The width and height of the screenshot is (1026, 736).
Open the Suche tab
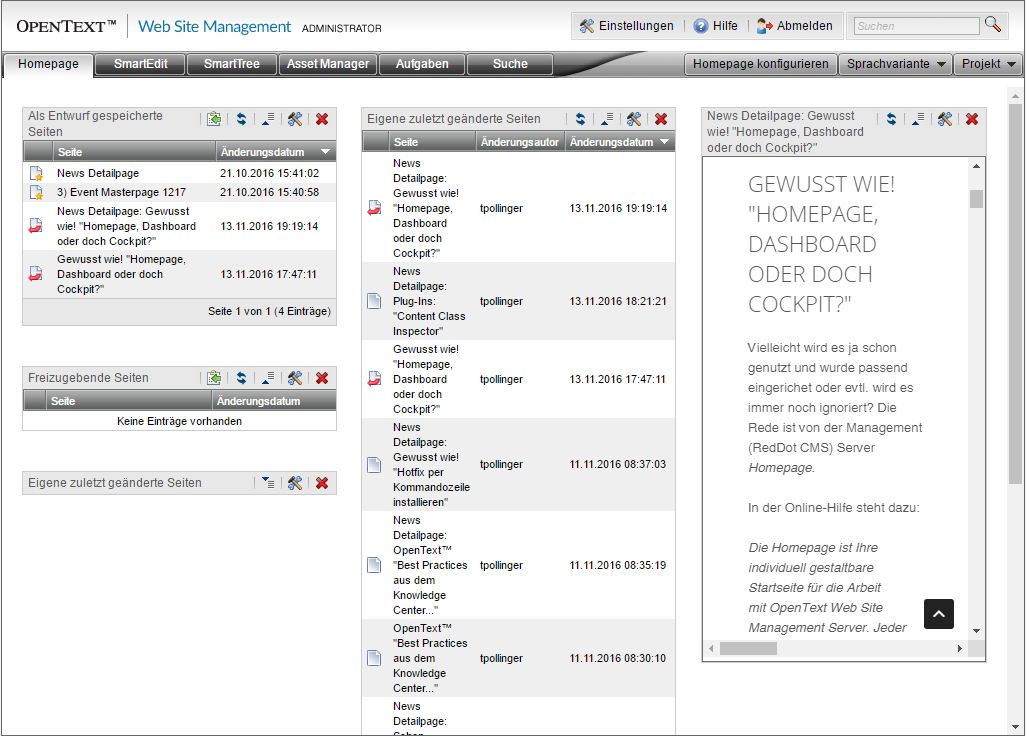510,64
